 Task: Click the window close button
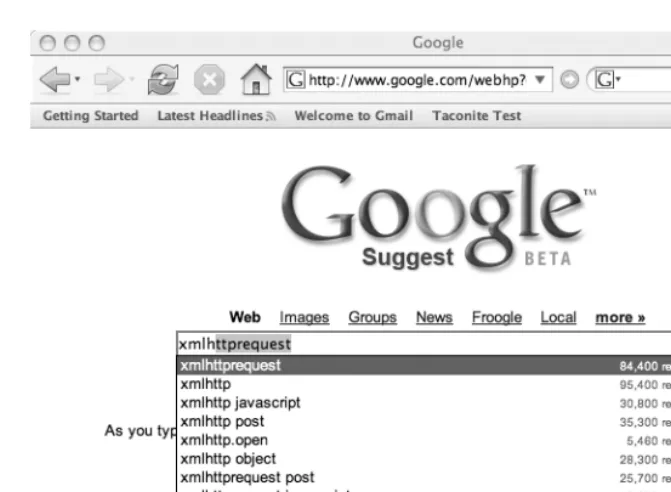point(48,43)
